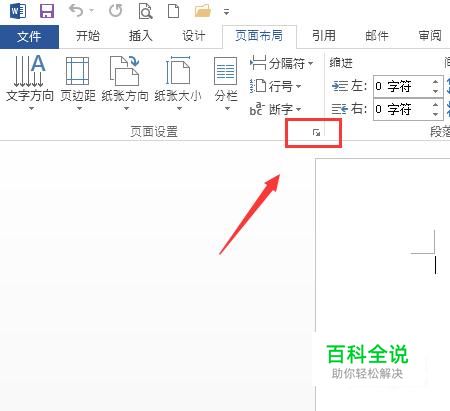The height and width of the screenshot is (411, 450).
Task: Click the right indent icon beside 右
Action: 340,109
